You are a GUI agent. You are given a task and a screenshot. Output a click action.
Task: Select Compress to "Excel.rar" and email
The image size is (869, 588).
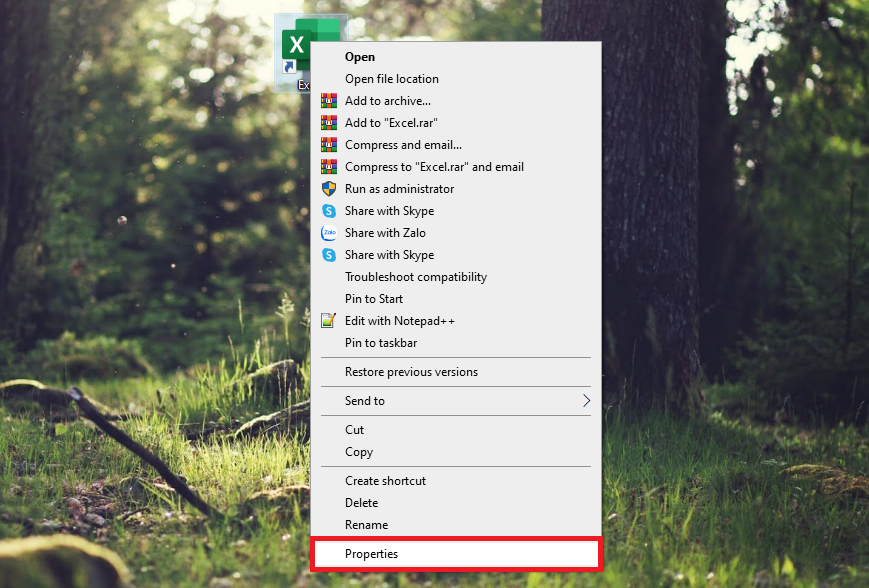[x=456, y=167]
